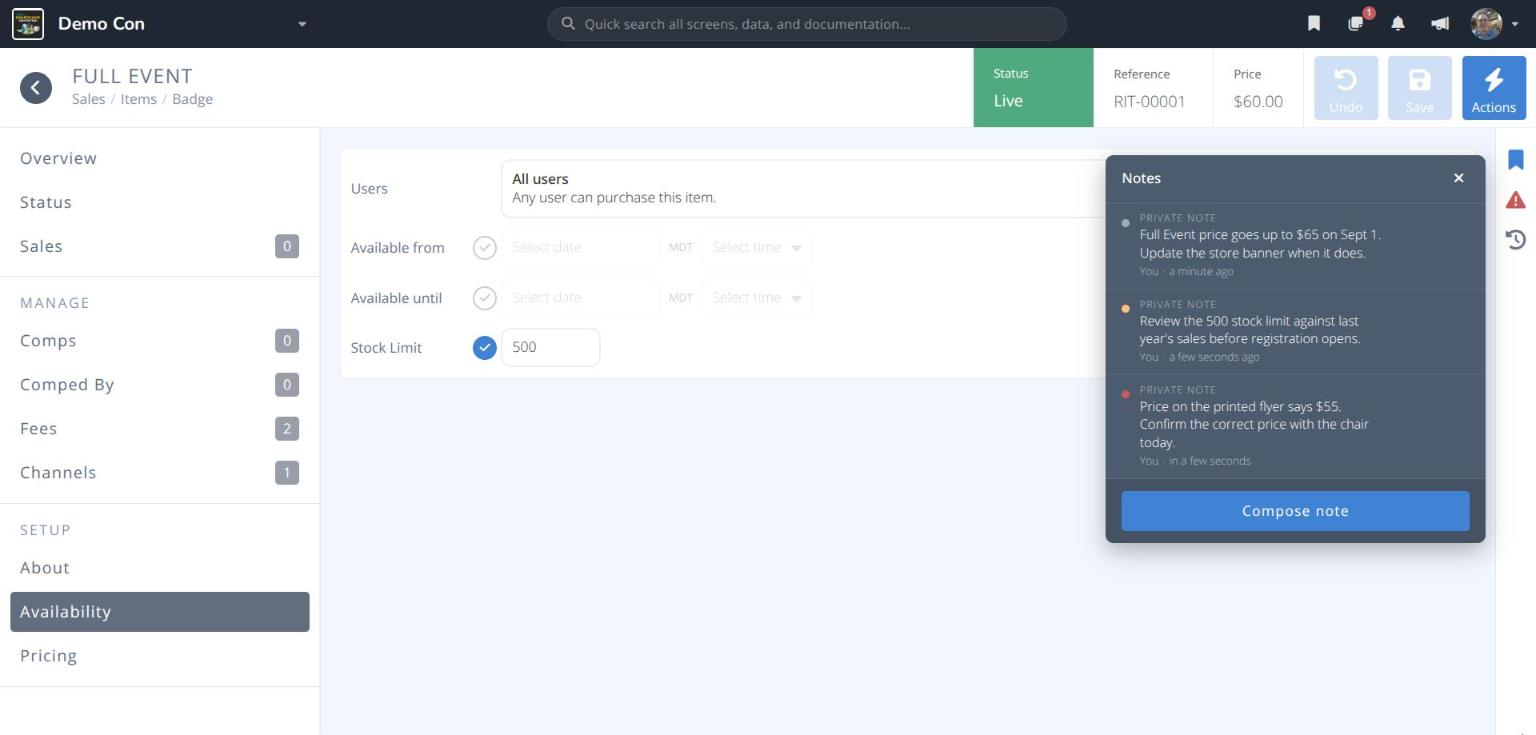Screen dimensions: 1536x735
Task: Open the Status section
Action: pyautogui.click(x=160, y=202)
